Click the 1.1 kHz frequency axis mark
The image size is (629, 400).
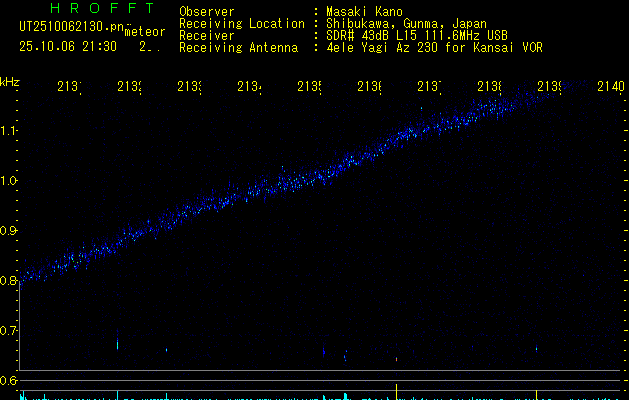click(x=9, y=131)
